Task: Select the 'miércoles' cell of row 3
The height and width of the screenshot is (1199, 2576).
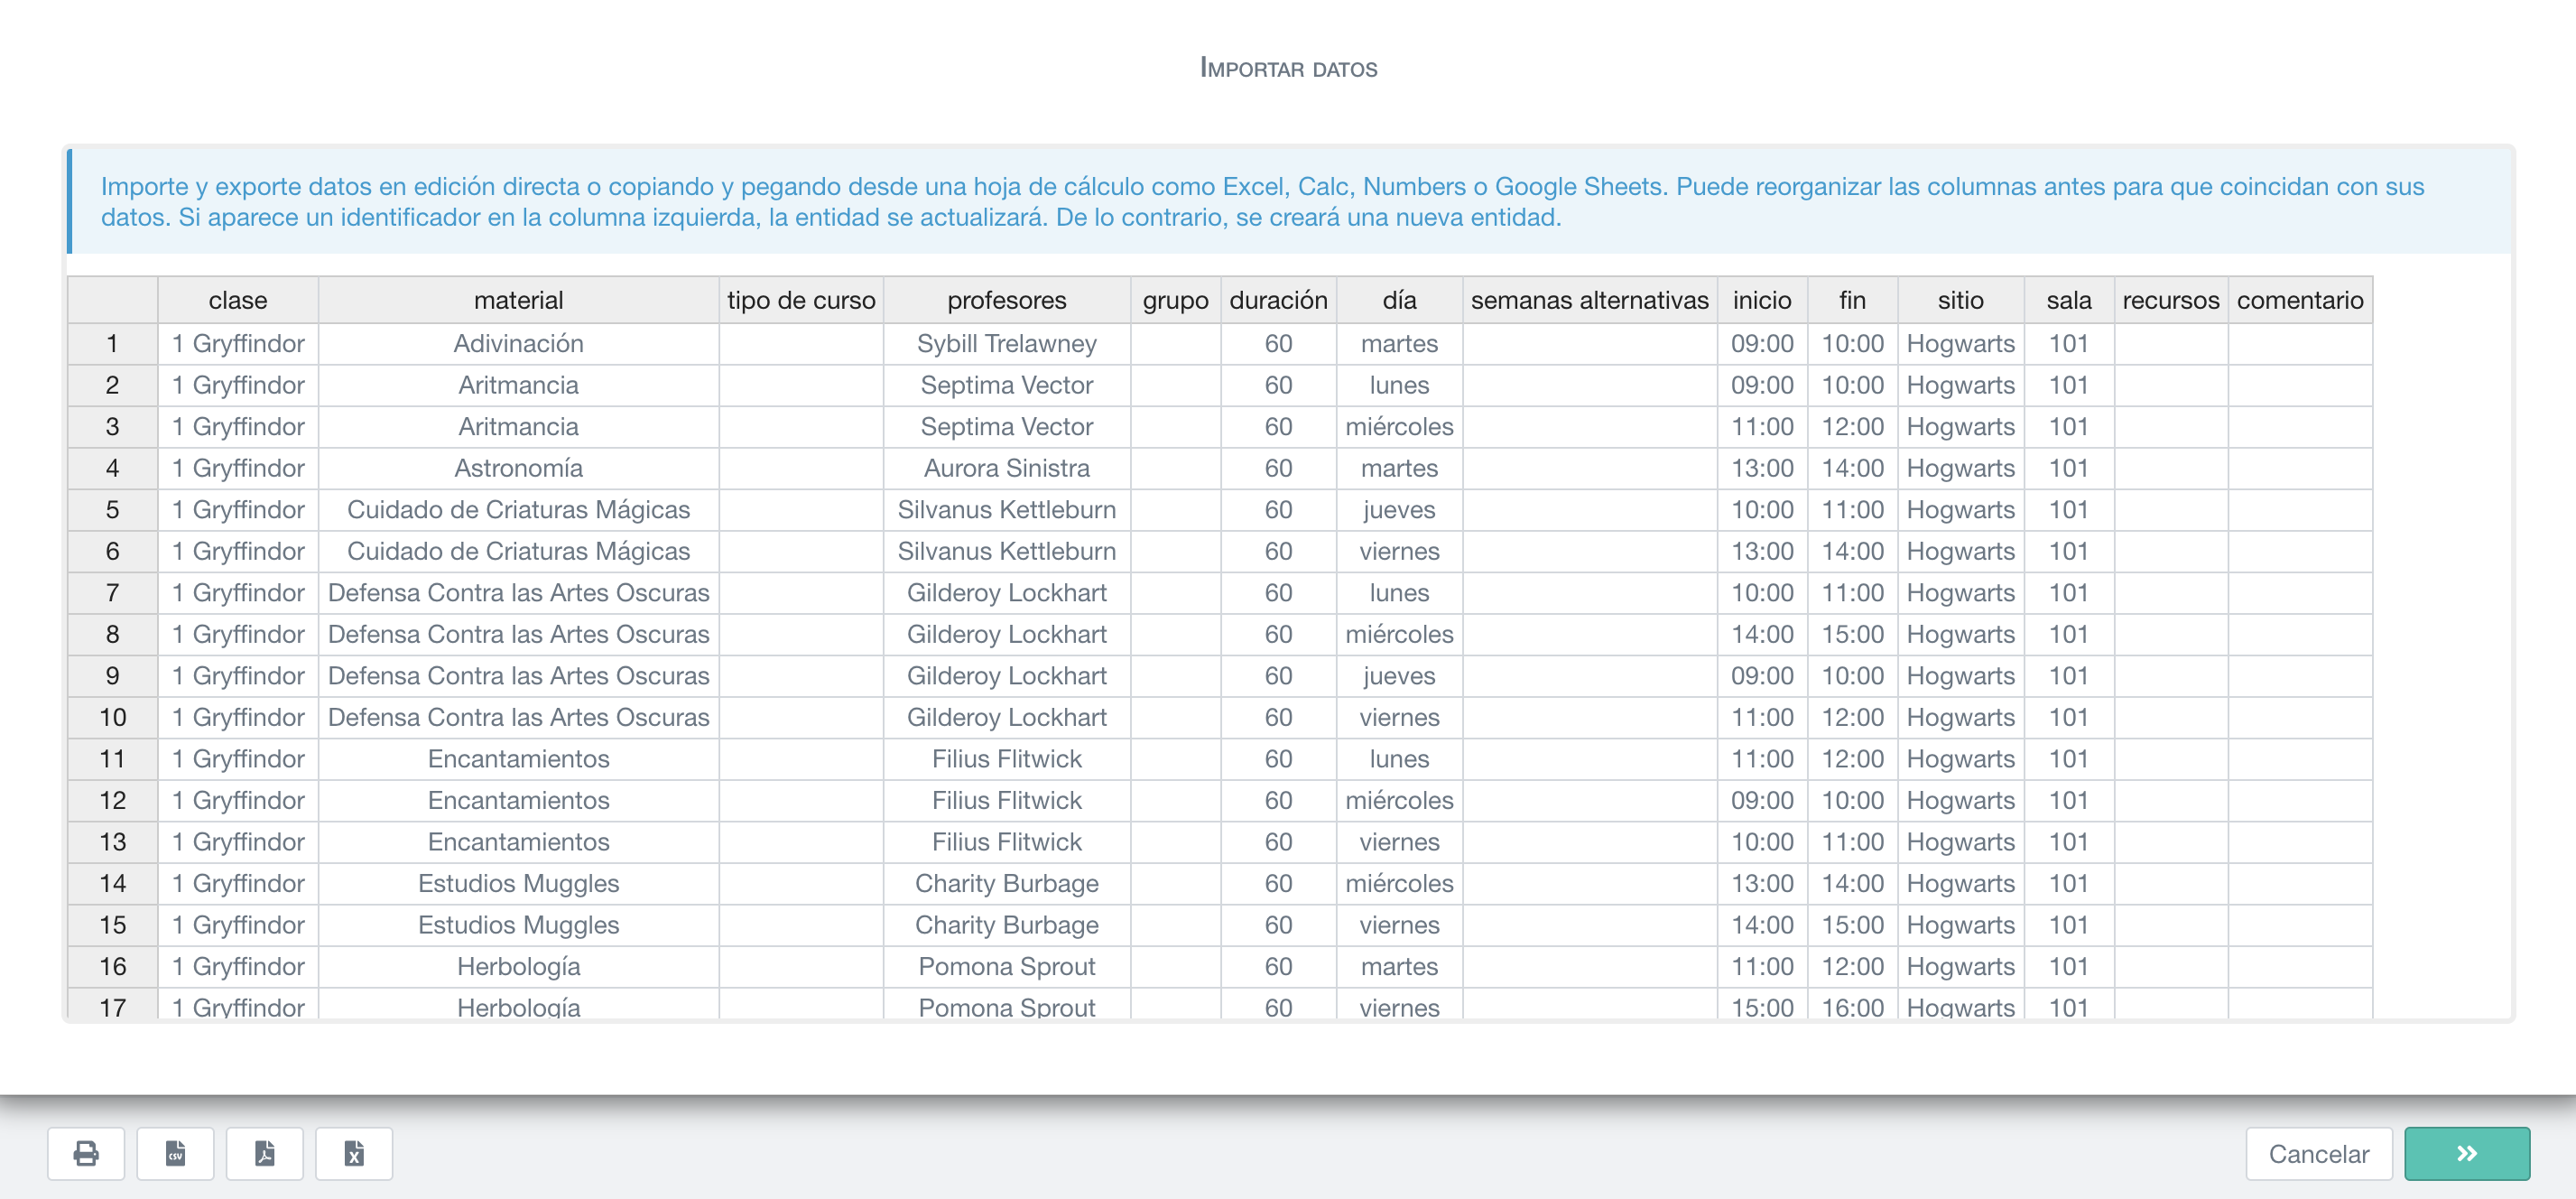Action: tap(1398, 426)
